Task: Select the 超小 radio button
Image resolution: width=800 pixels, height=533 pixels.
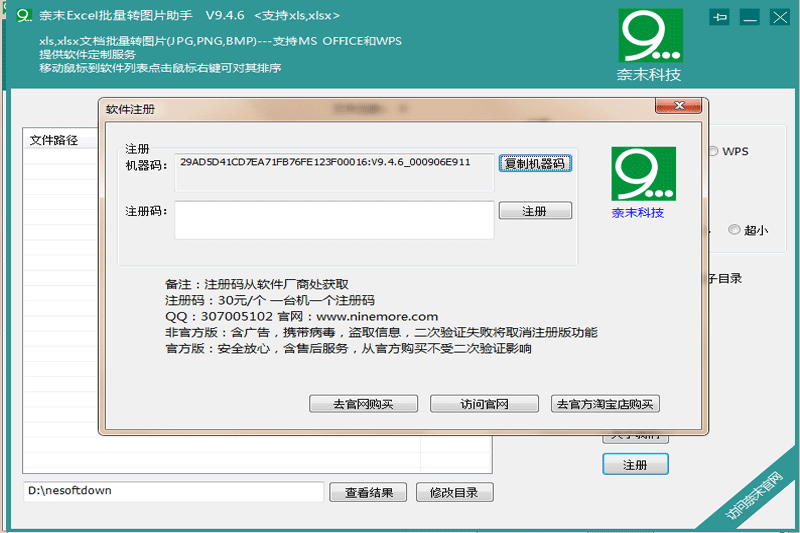Action: (734, 230)
